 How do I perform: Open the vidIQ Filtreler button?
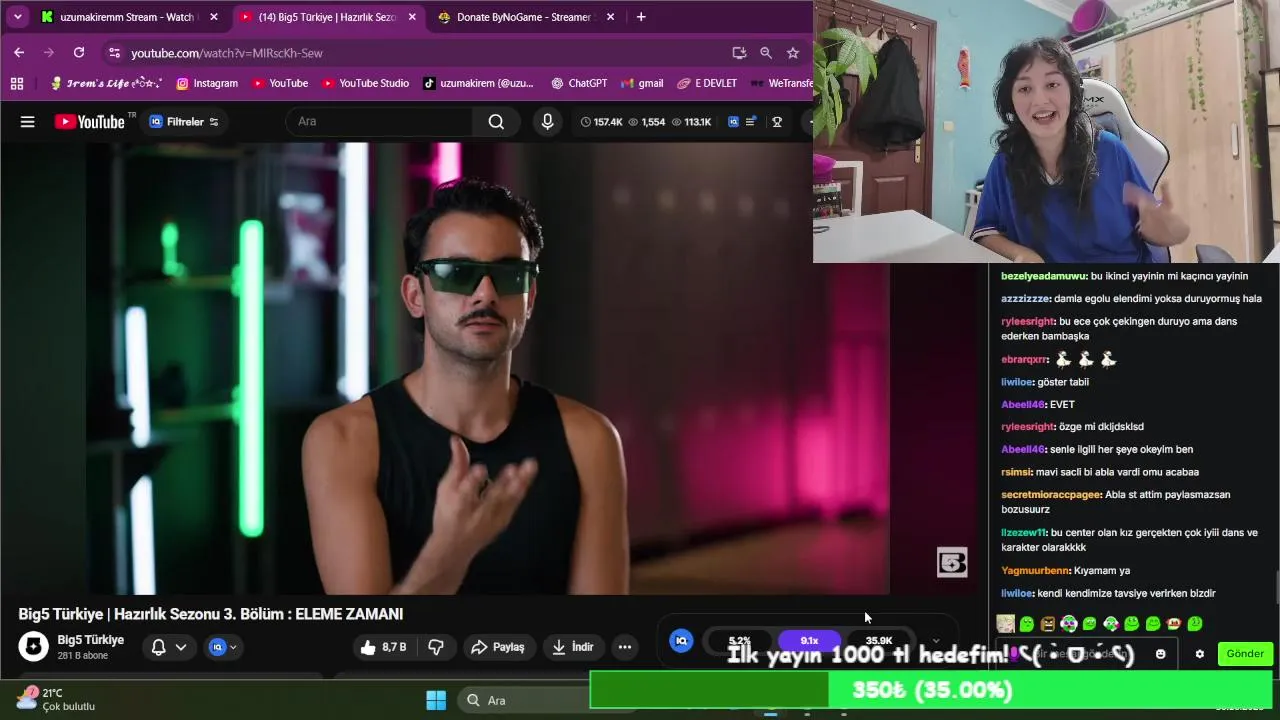(x=184, y=122)
